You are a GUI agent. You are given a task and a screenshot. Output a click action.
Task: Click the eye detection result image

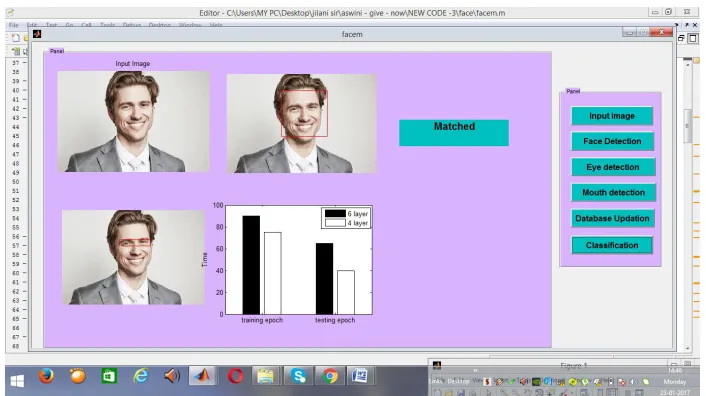(133, 257)
